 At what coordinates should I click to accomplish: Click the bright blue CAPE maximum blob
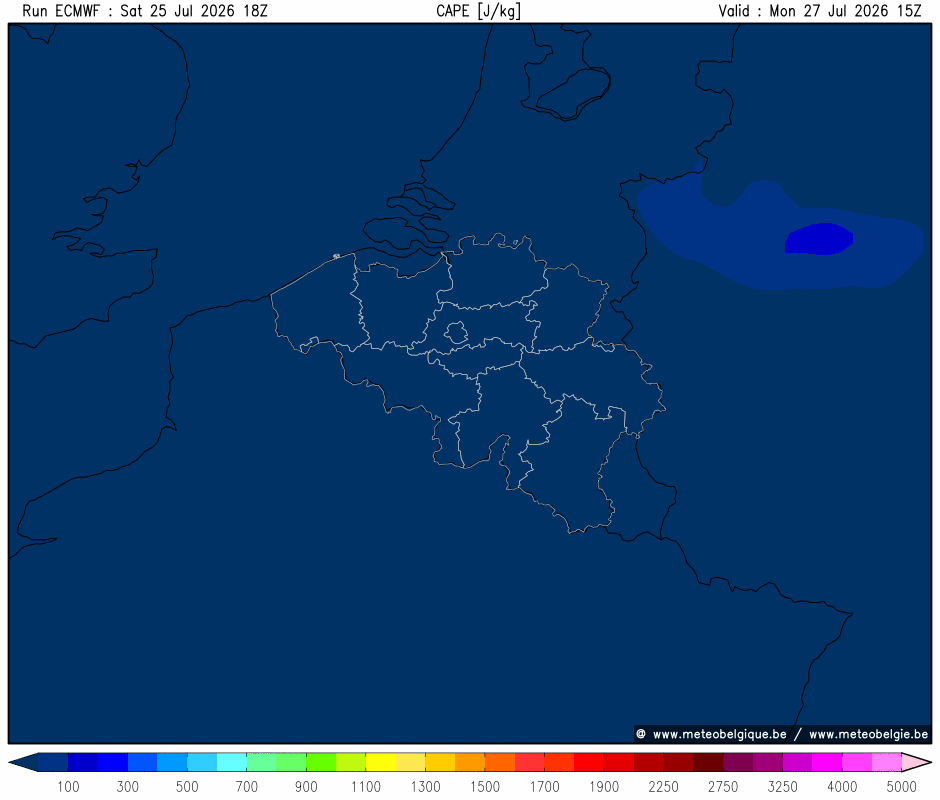(819, 239)
